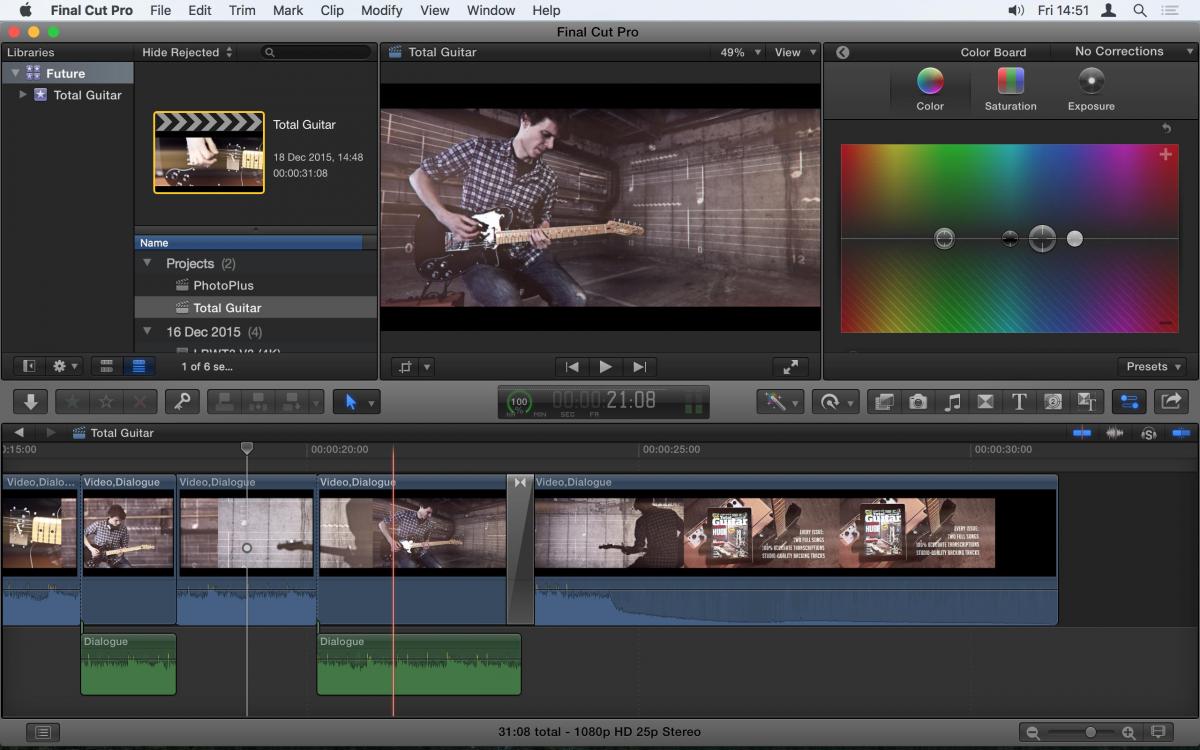Collapse the 16 Dec 2015 group
This screenshot has width=1200, height=750.
pos(147,331)
